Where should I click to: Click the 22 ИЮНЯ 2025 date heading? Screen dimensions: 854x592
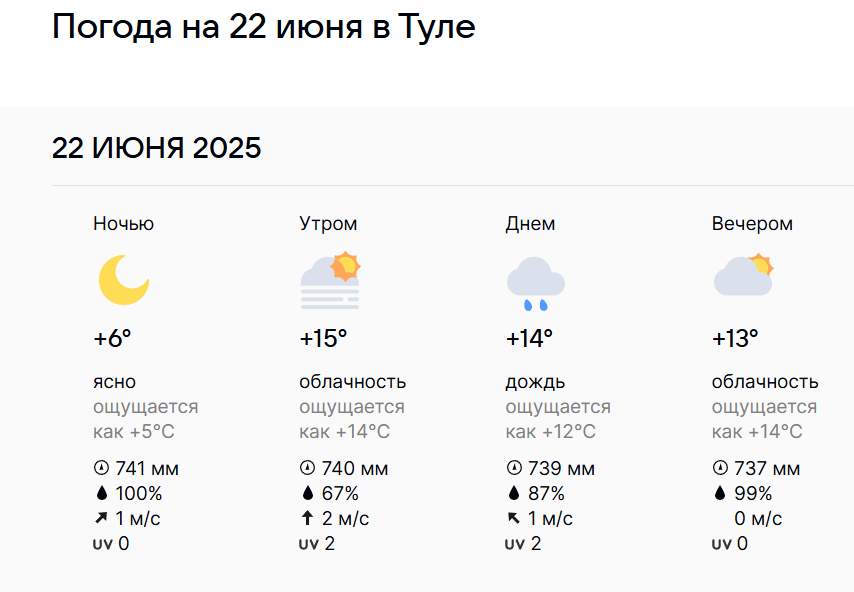[156, 148]
